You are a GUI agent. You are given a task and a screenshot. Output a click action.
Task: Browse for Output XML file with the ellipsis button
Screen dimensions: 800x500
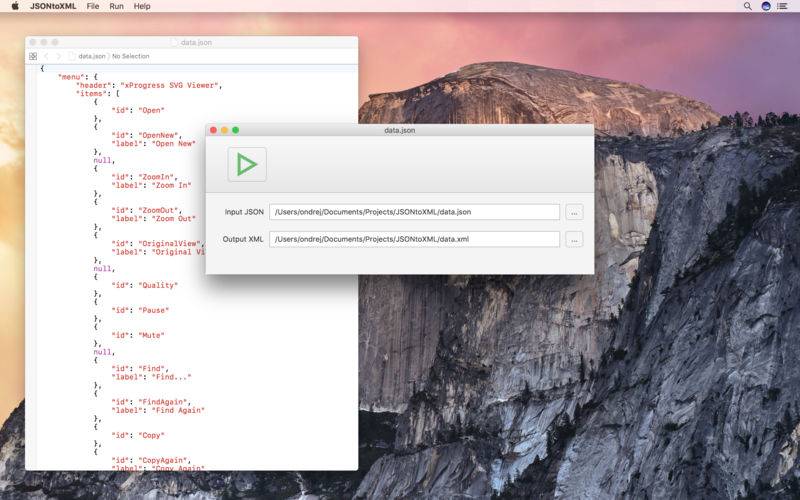(x=574, y=239)
